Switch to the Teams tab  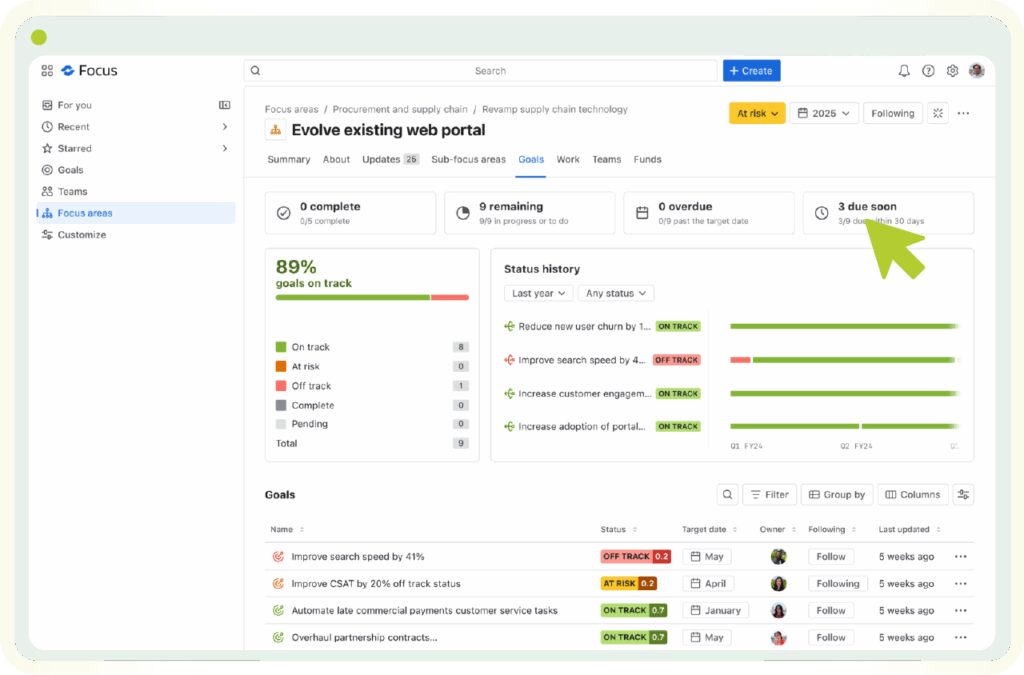[607, 159]
